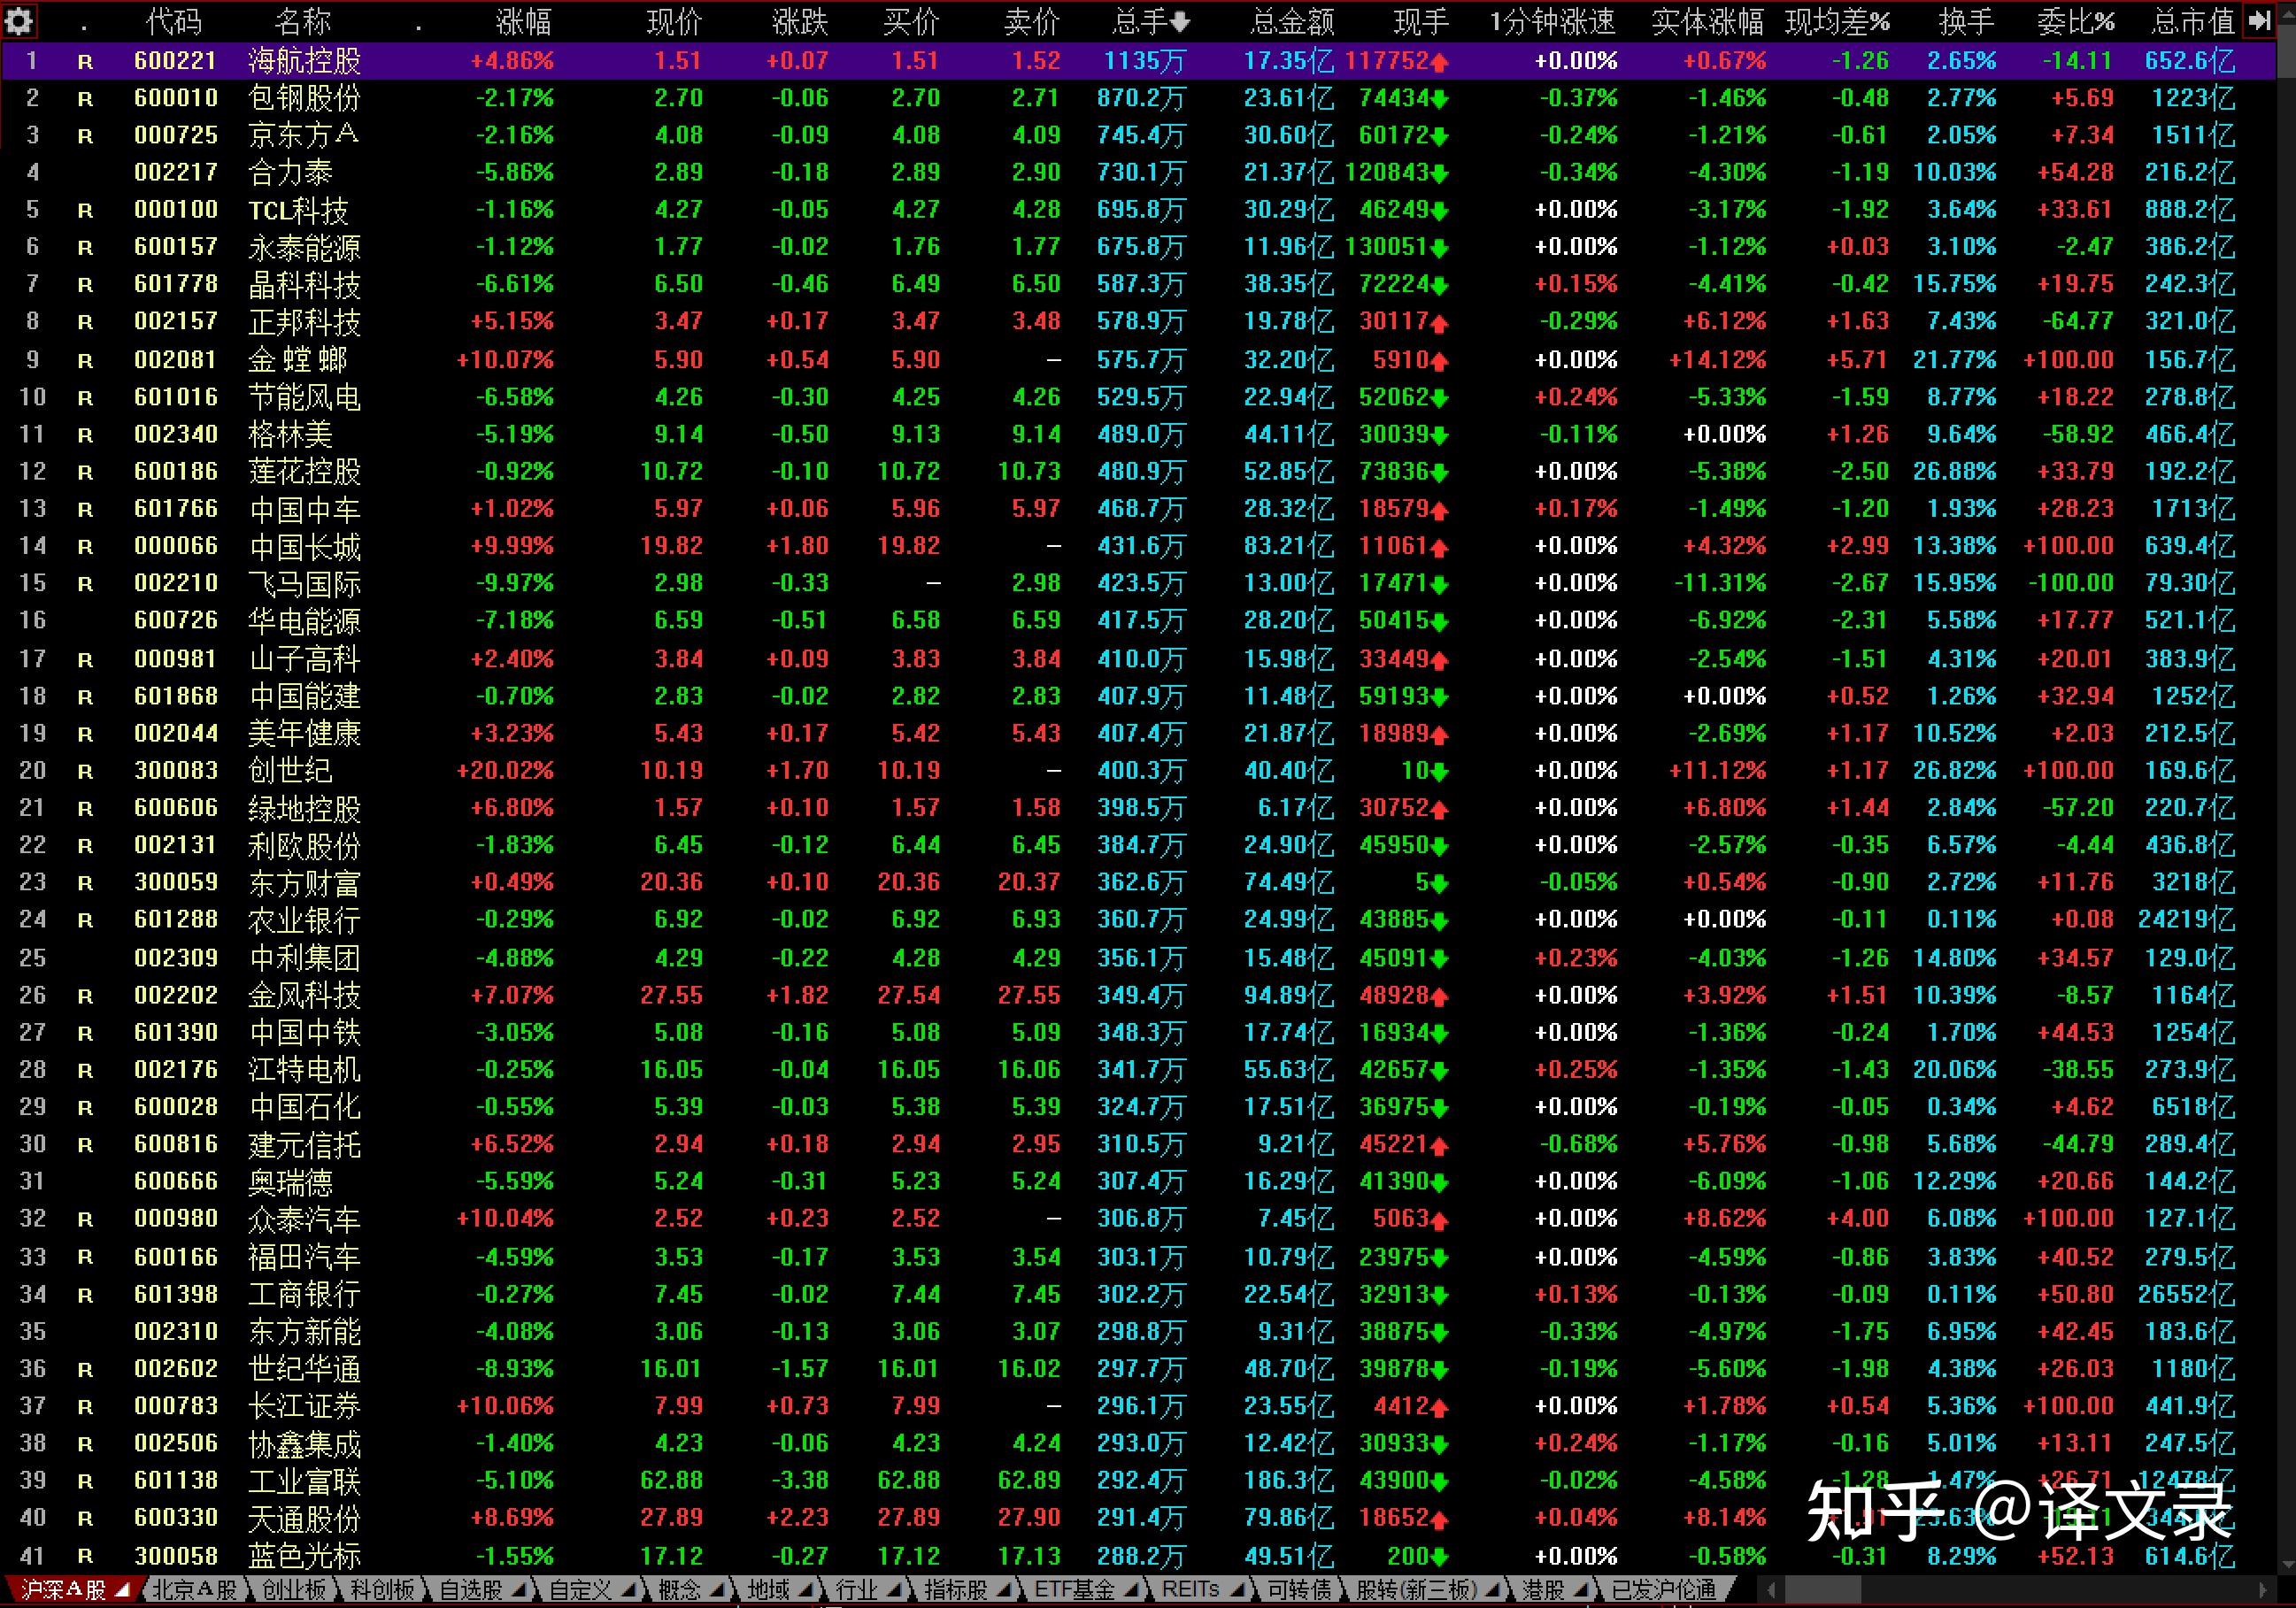Click the jump-to-last-column arrow icon
2296x1608 pixels.
(2259, 20)
